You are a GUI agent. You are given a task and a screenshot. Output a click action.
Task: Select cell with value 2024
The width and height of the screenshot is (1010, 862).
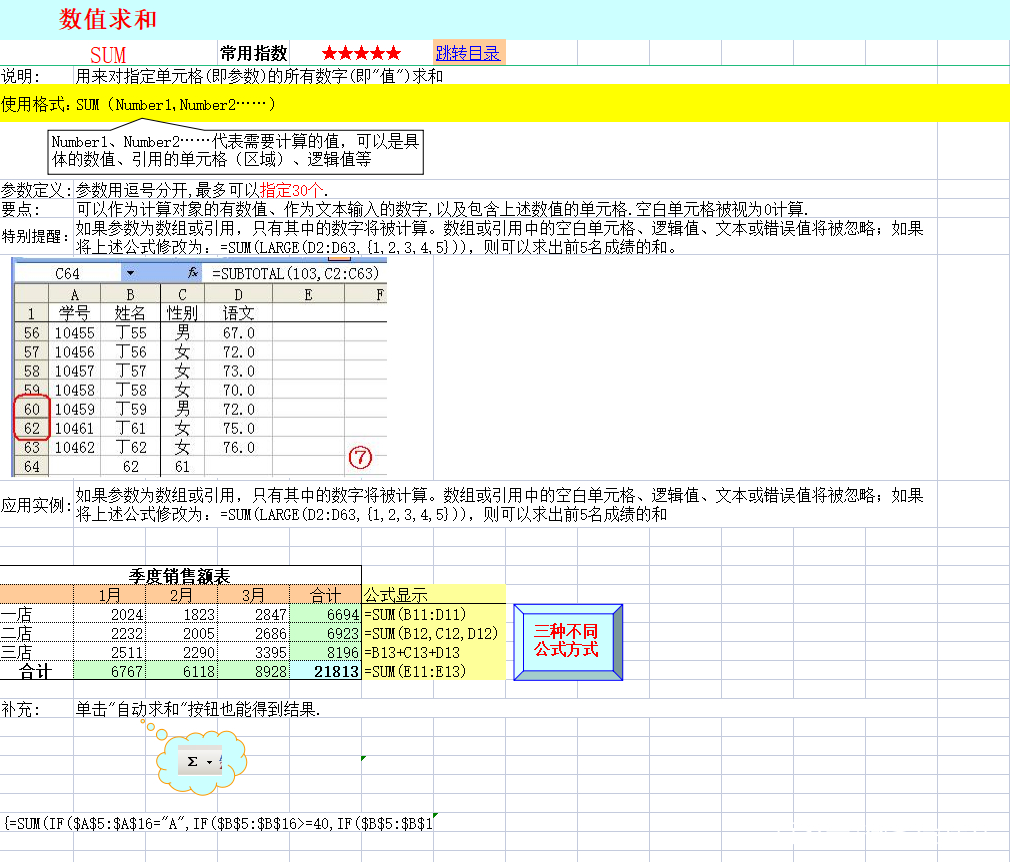(110, 614)
